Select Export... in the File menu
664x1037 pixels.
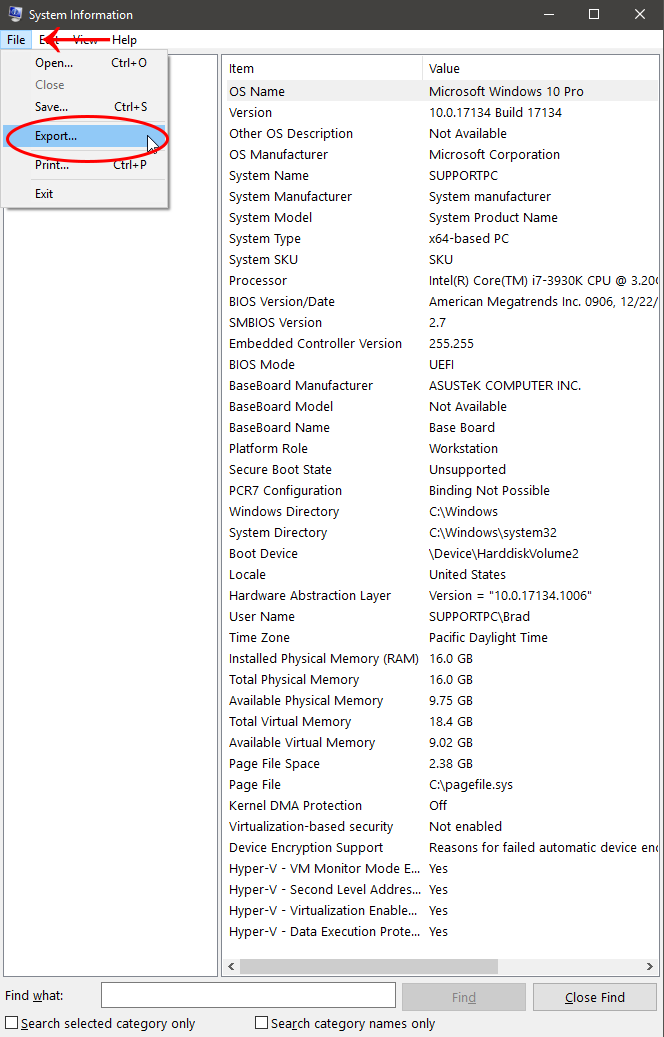click(x=85, y=136)
